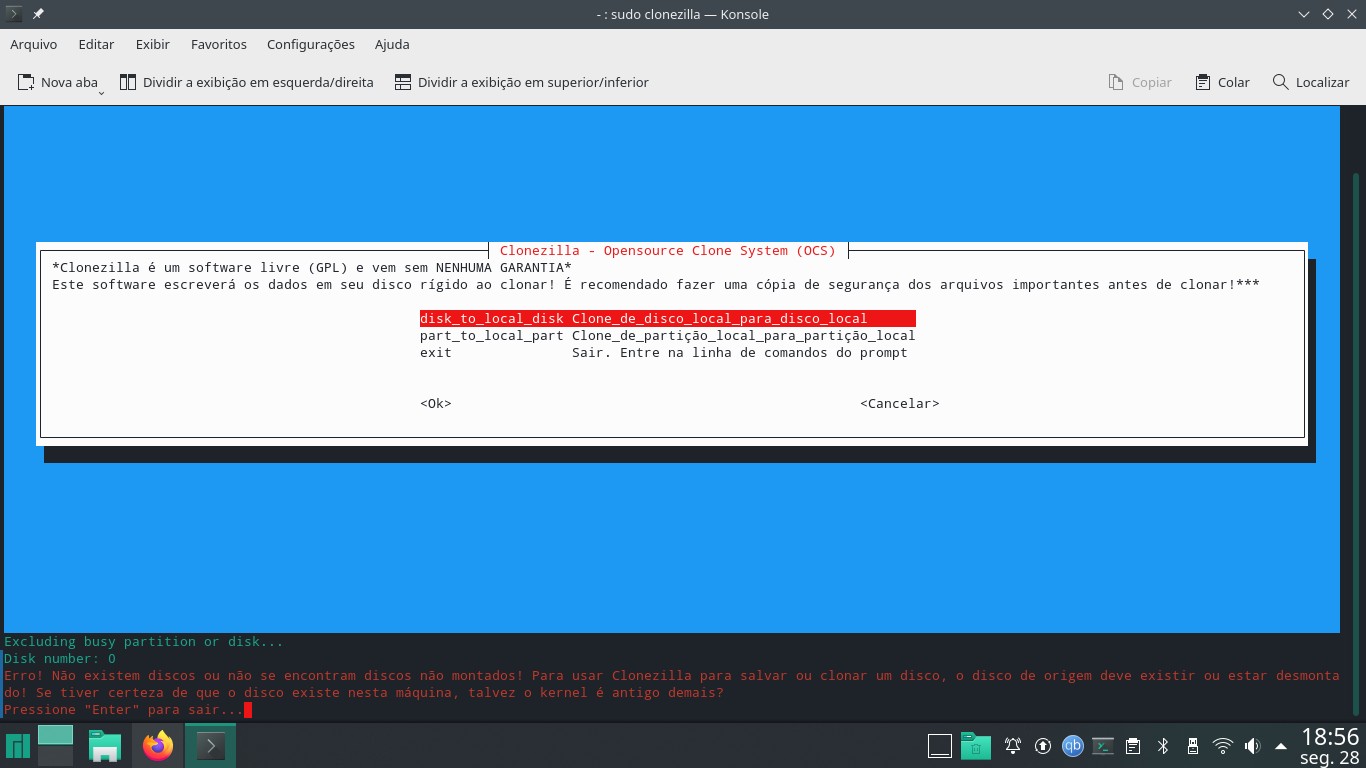This screenshot has height=768, width=1366.
Task: Open the notifications bell in system tray
Action: 1013,746
